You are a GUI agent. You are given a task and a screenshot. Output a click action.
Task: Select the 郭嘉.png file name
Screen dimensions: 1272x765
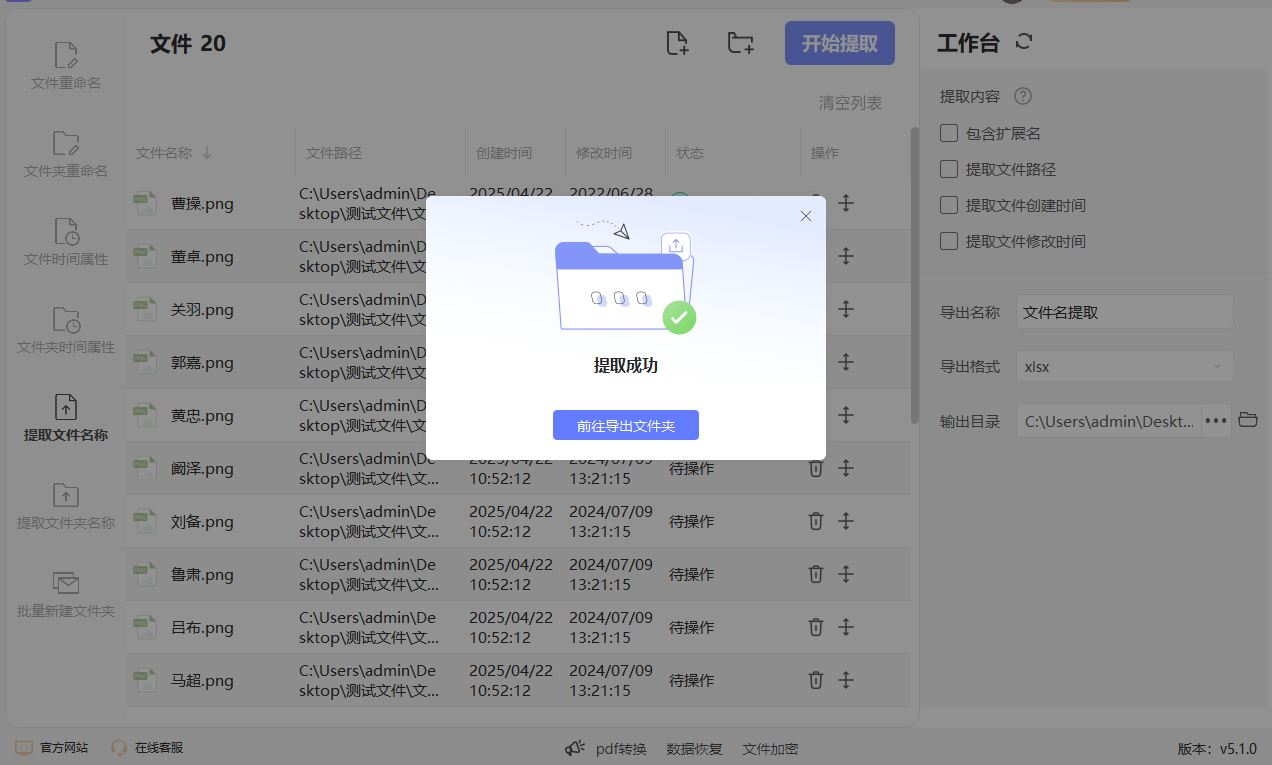click(202, 363)
